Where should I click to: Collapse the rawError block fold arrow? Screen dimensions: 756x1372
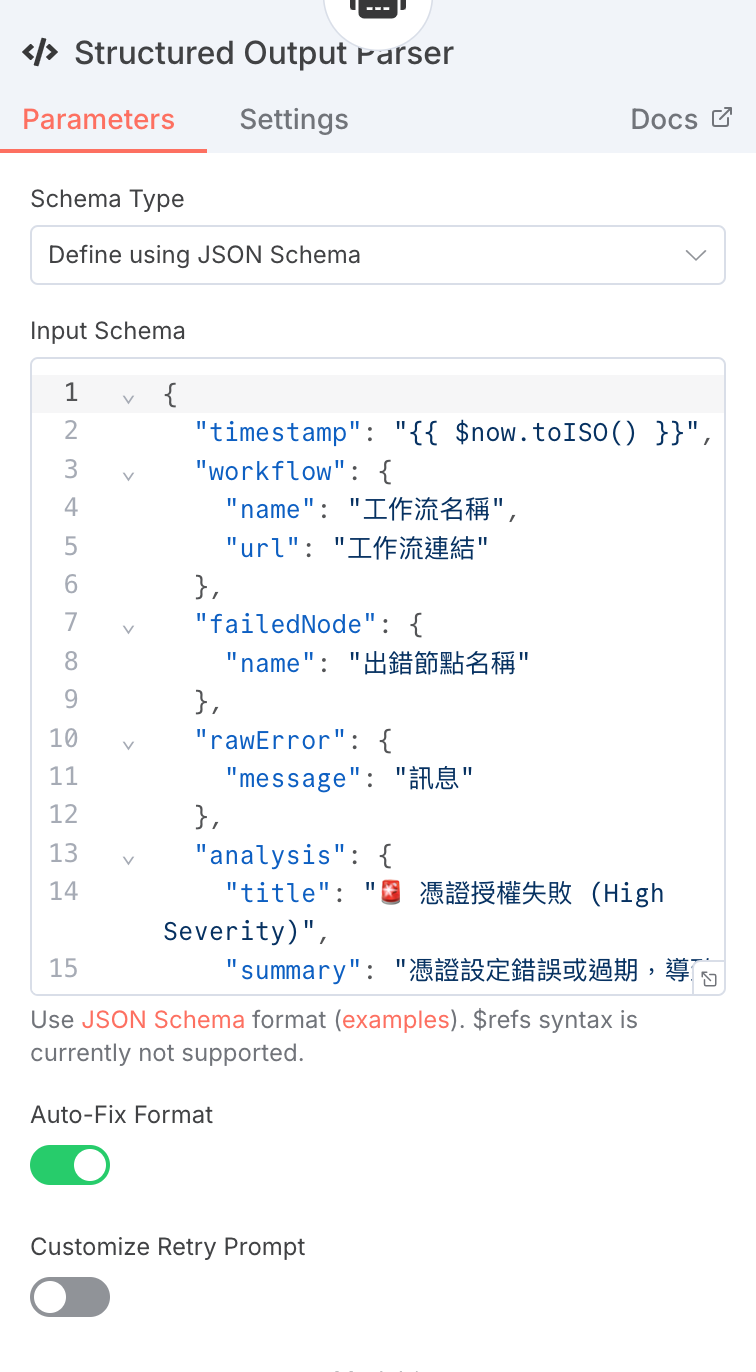tap(128, 745)
